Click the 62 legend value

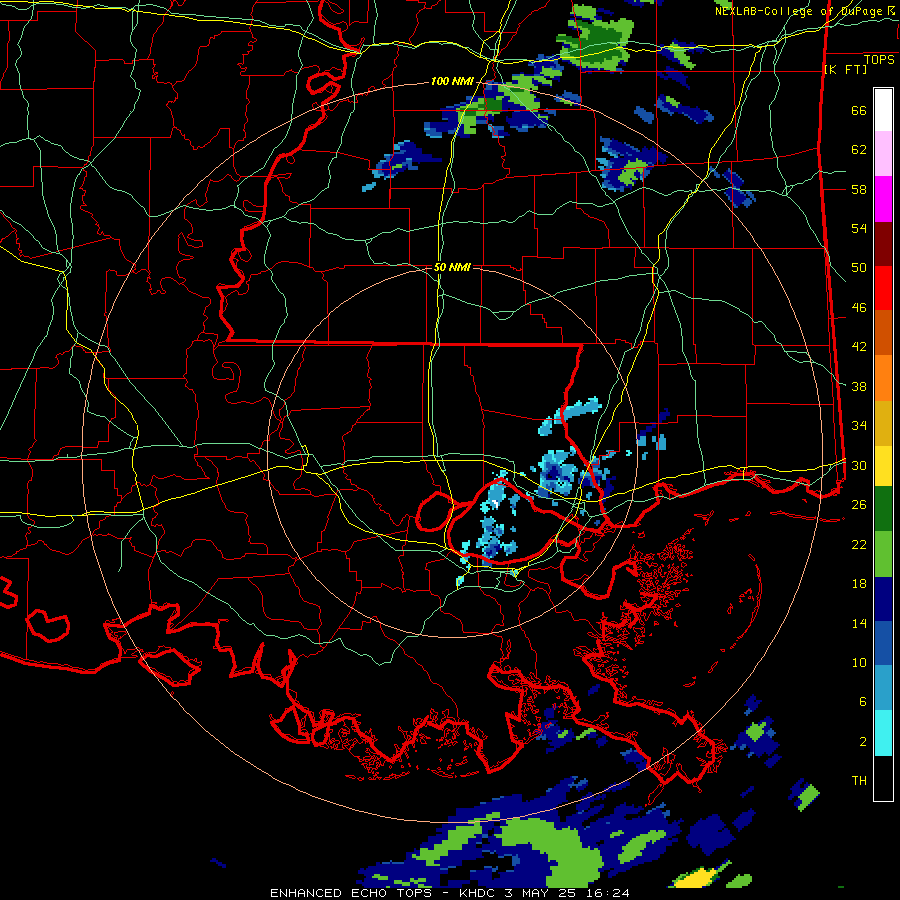859,150
